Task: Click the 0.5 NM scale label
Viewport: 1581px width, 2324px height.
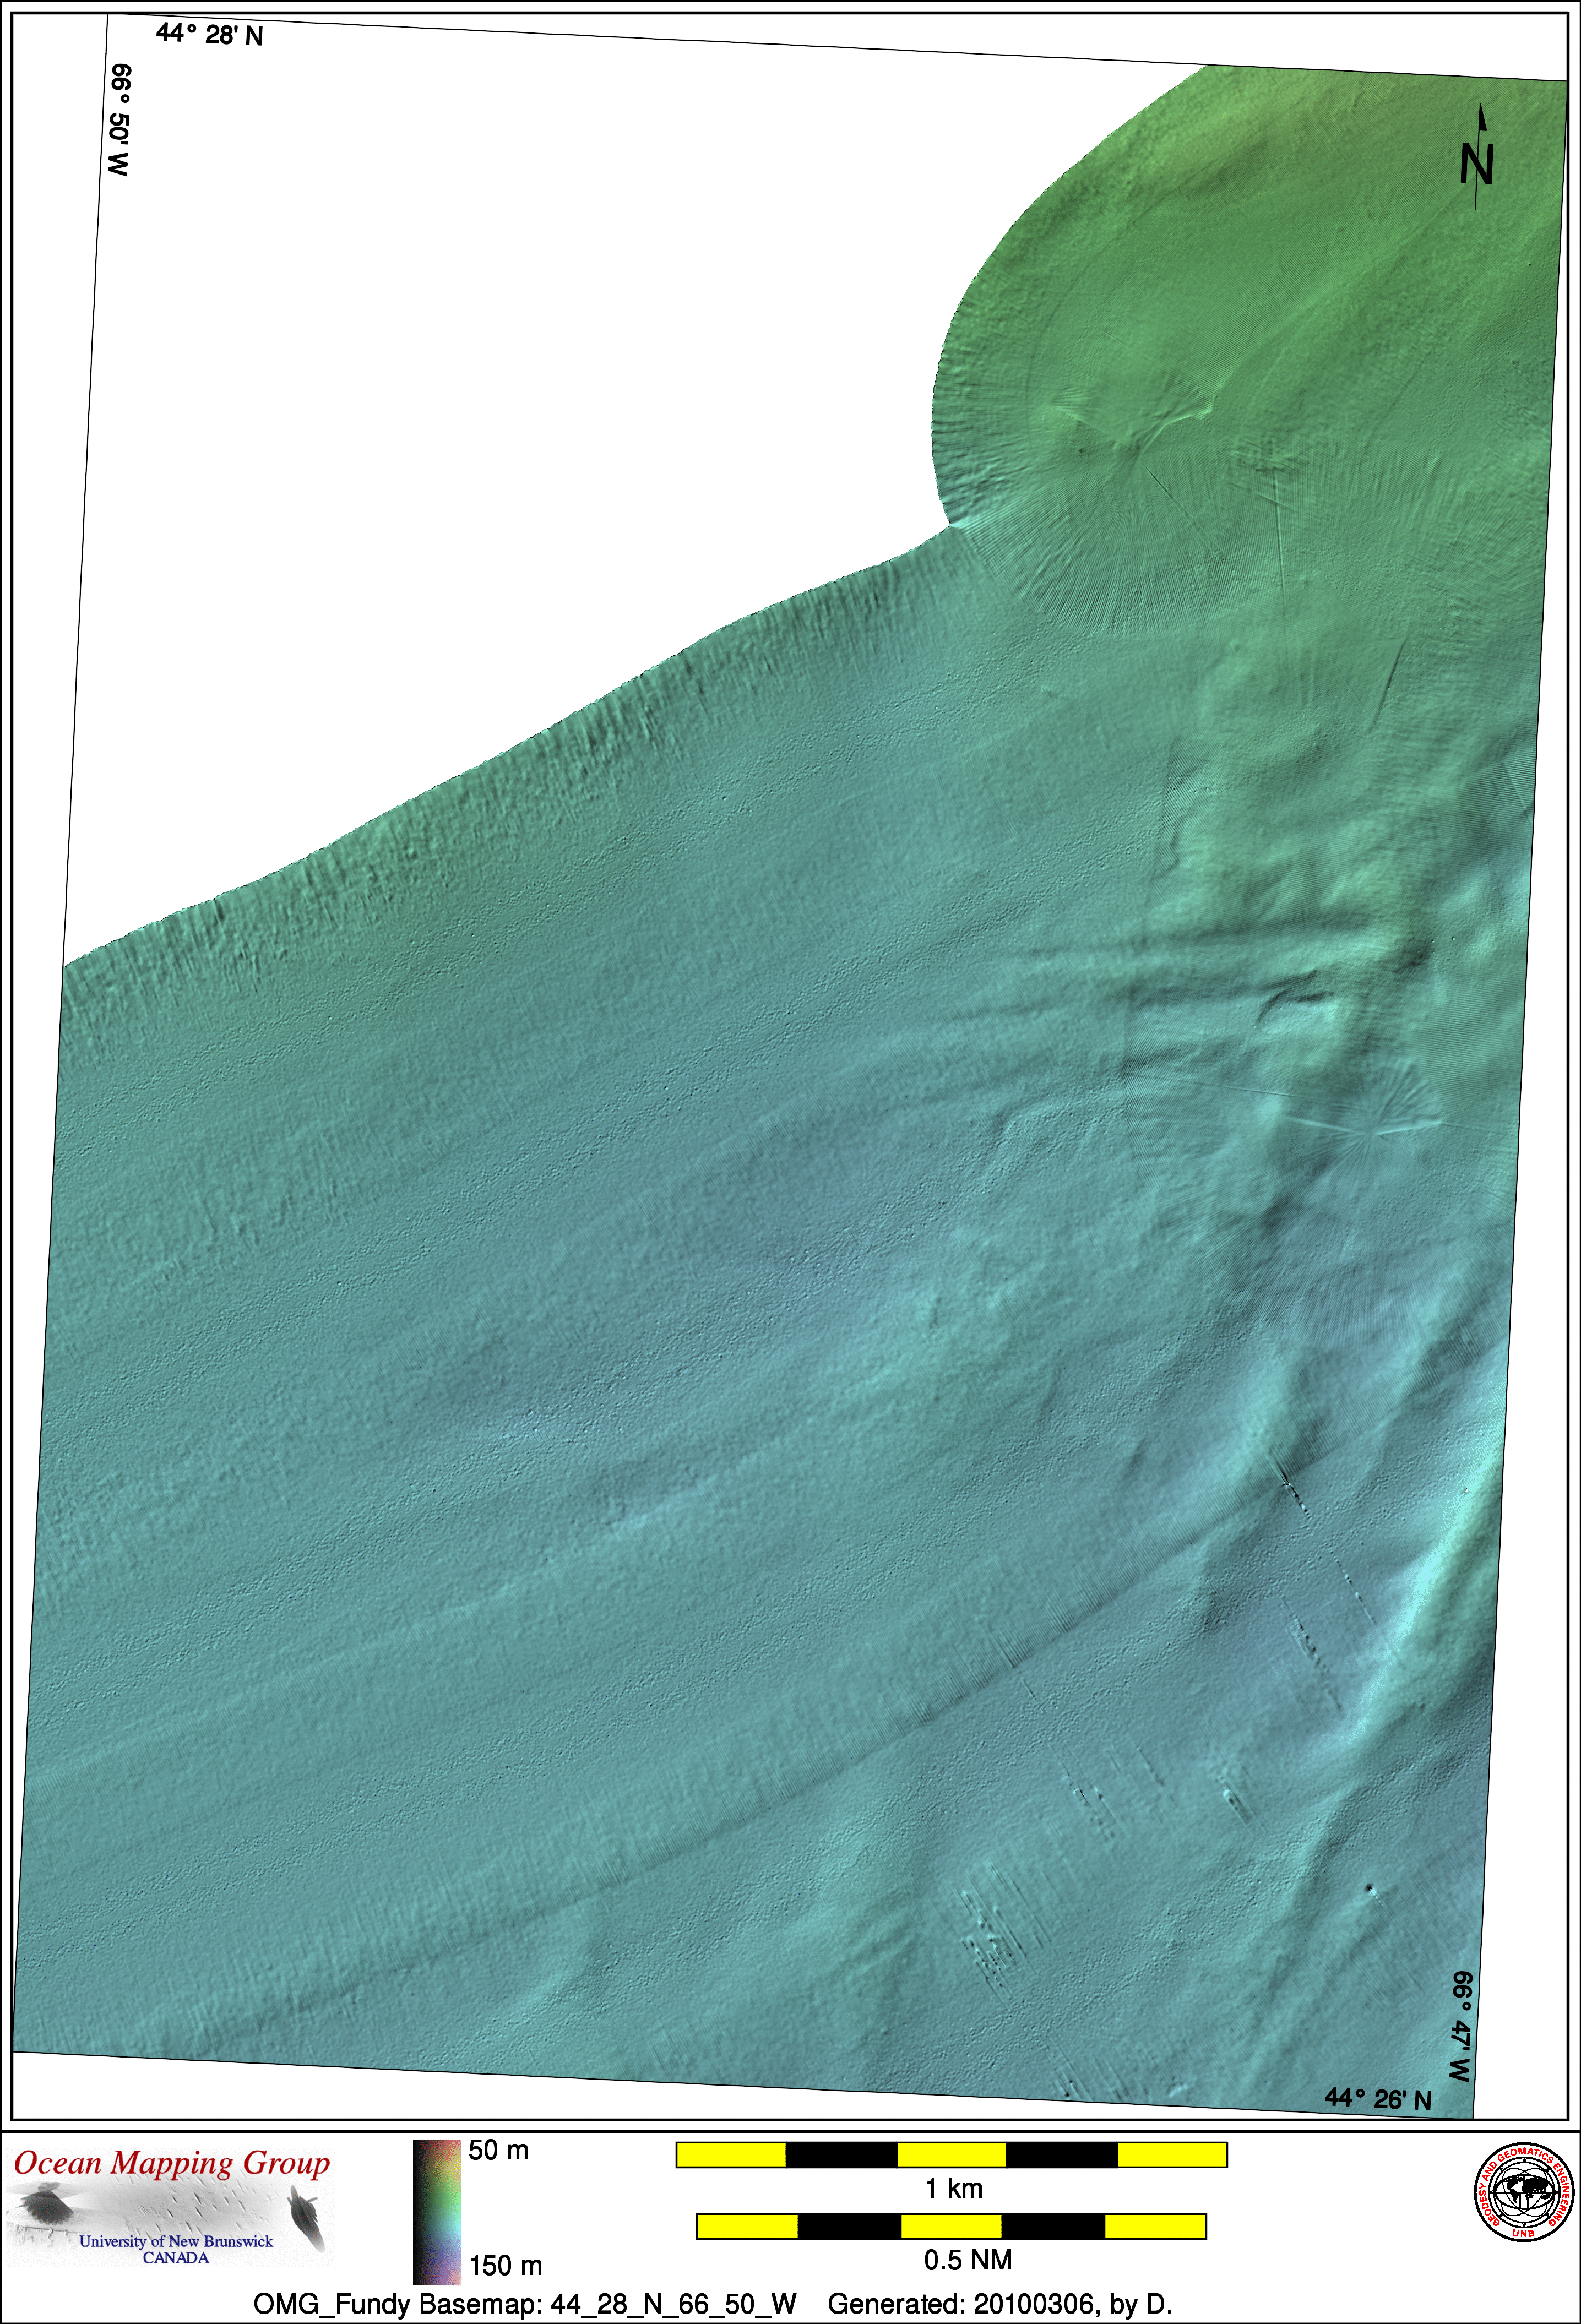Action: click(967, 2259)
